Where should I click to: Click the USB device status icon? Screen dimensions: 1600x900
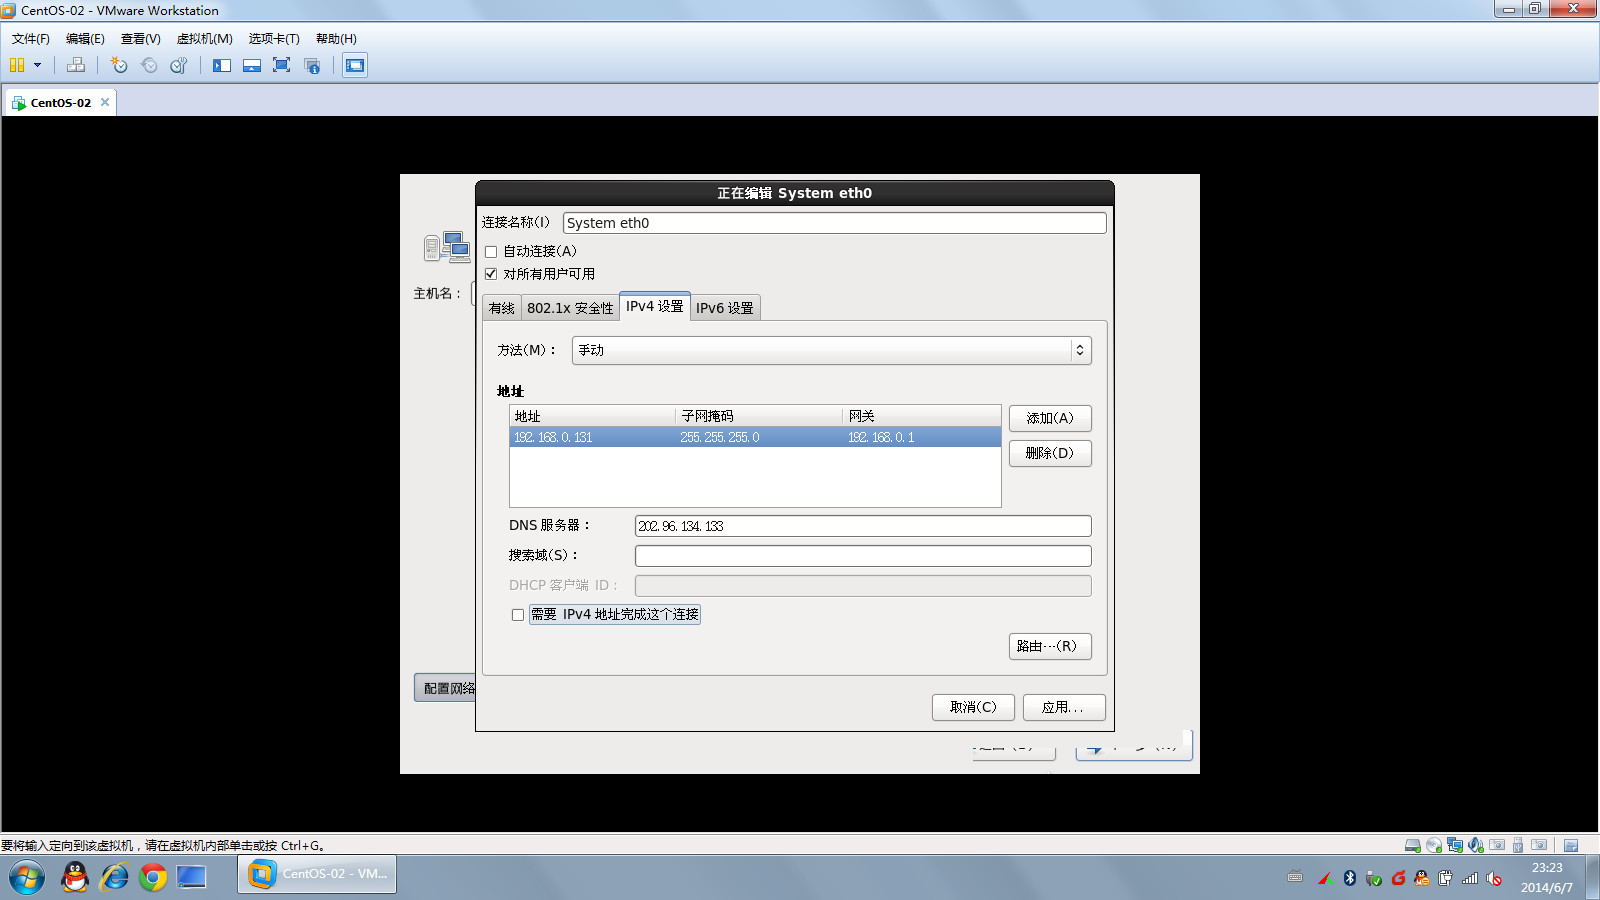(x=1518, y=845)
